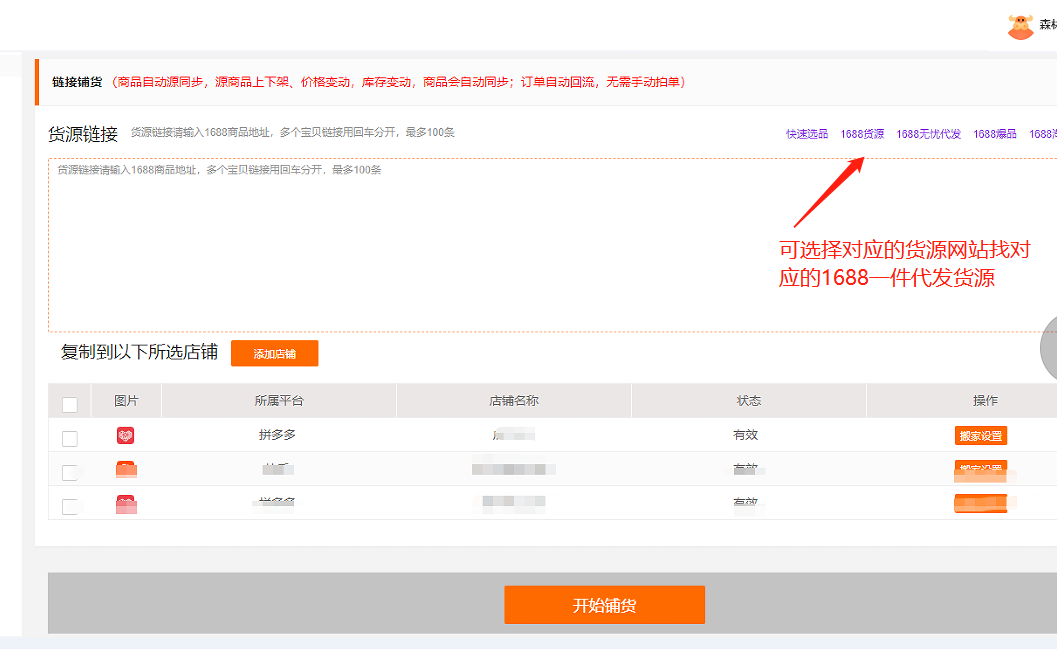Click the 拼多多 platform name cell
Viewport: 1057px width, 649px height.
tap(277, 435)
